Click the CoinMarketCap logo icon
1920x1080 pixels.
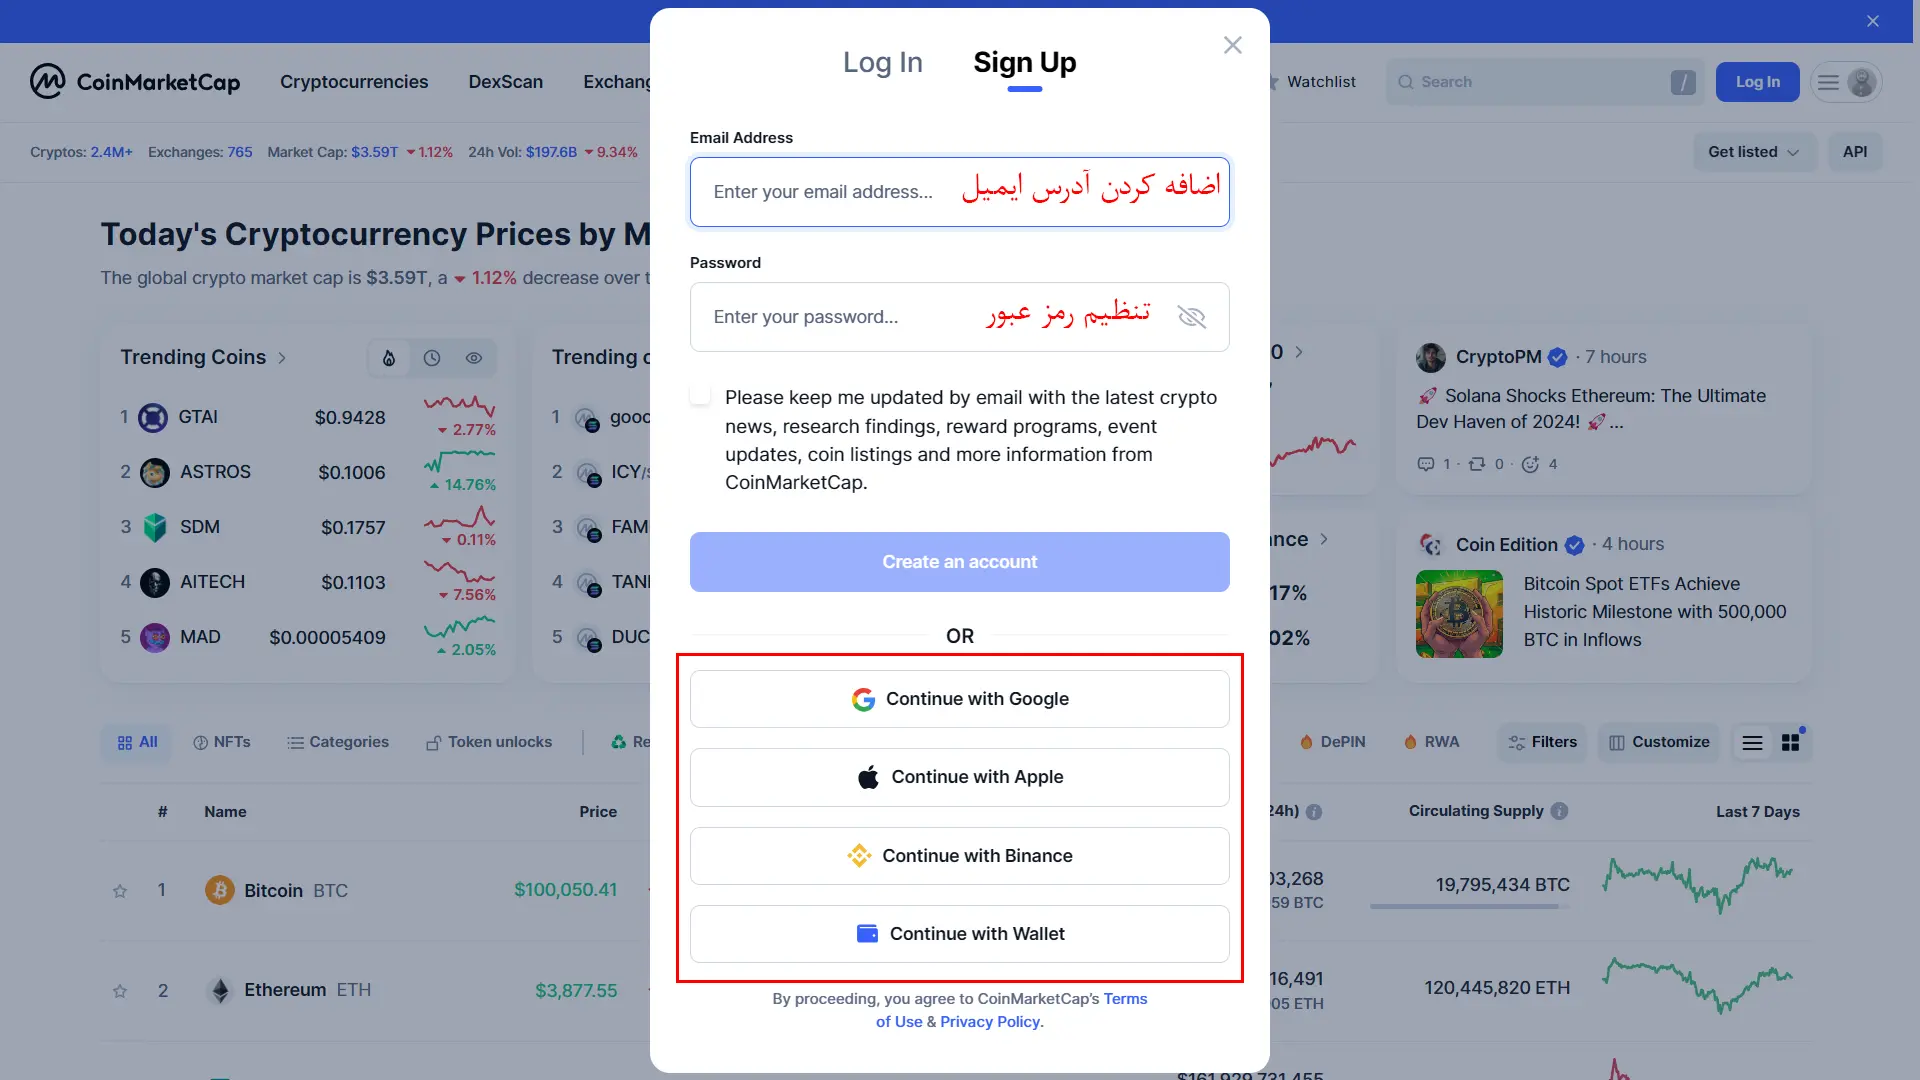(x=47, y=82)
